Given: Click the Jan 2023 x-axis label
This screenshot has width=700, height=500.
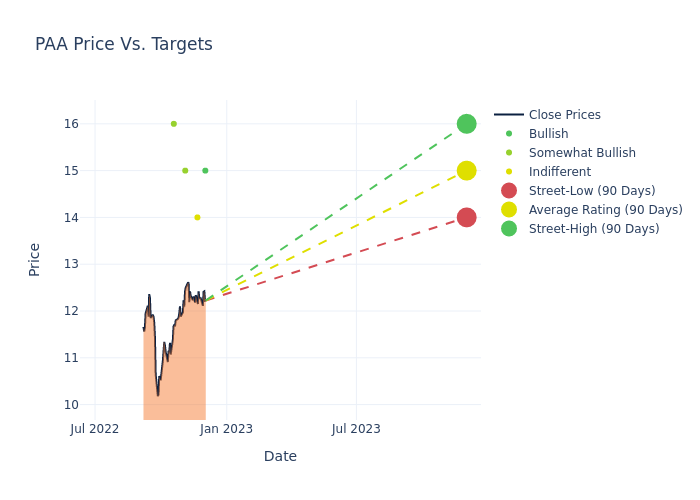Looking at the screenshot, I should [x=226, y=430].
